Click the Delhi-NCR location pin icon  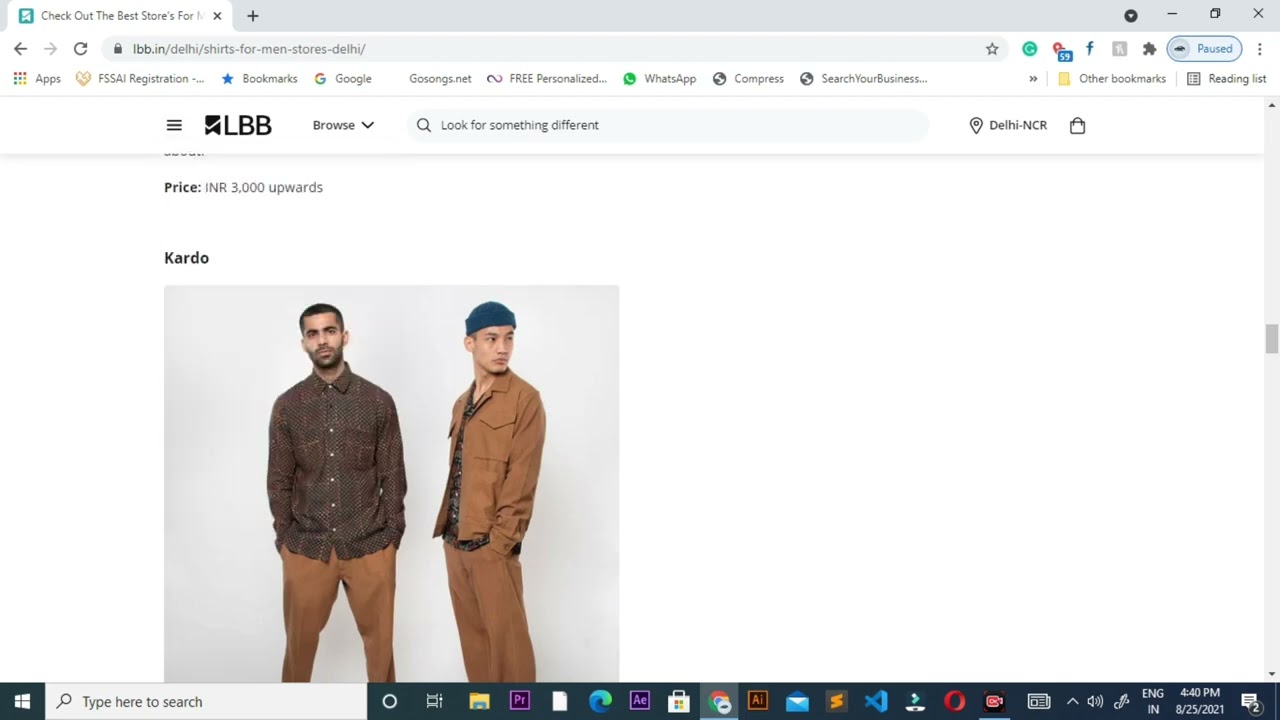[x=976, y=125]
